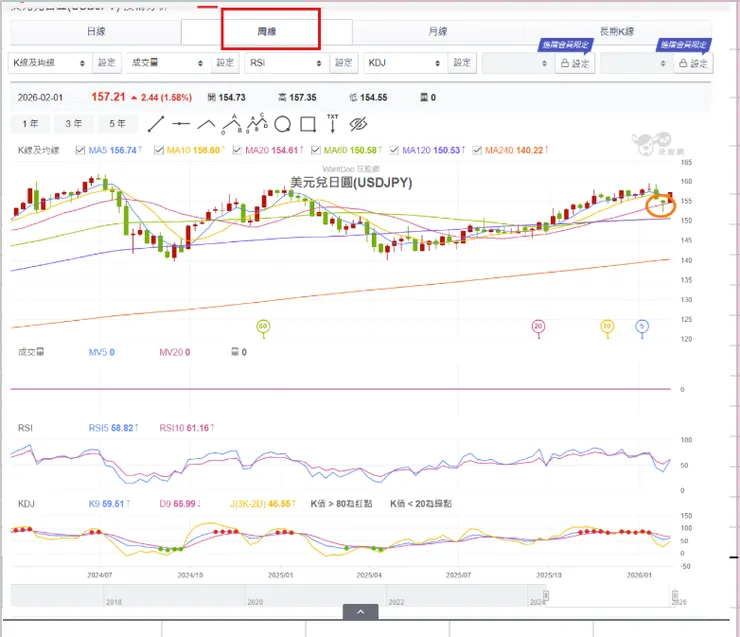
Task: Select the OABCD wave pattern tool
Action: [x=257, y=124]
